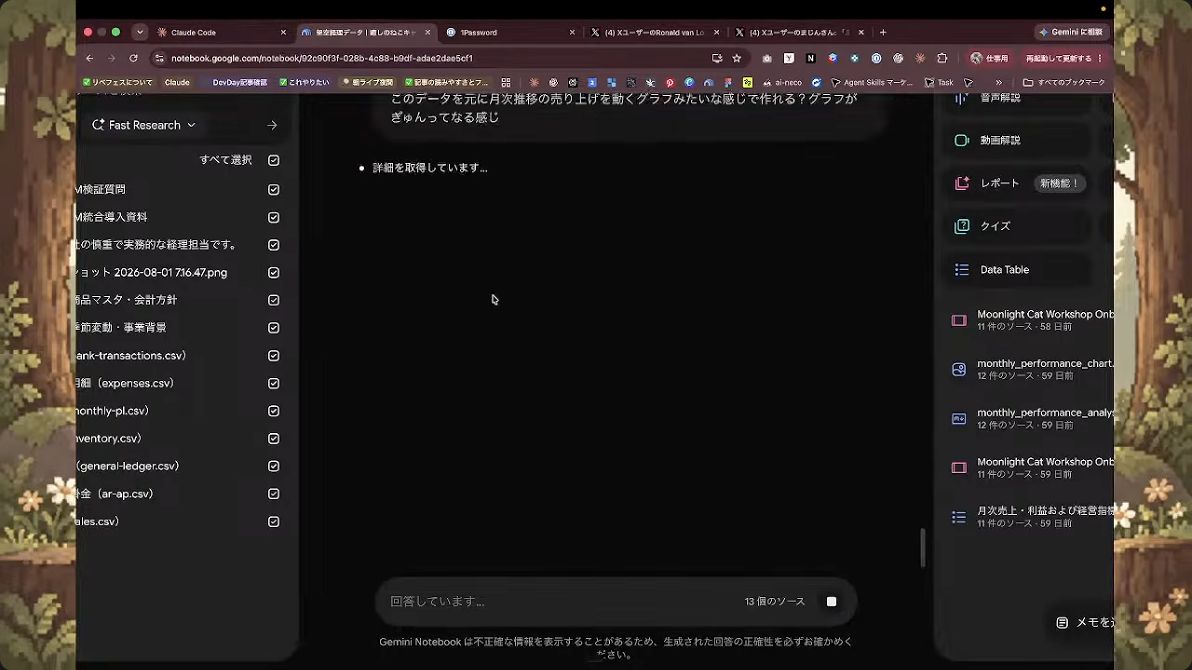Uncheck the monthly-pl.csv checkbox
Viewport: 1192px width, 670px height.
click(274, 411)
